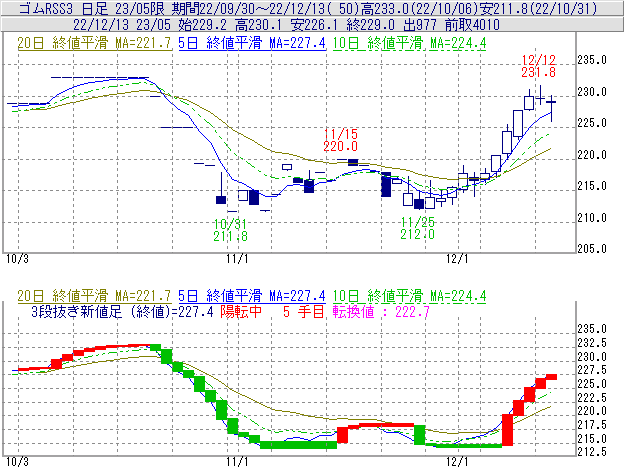Click the '217.5' axis label

point(592,425)
